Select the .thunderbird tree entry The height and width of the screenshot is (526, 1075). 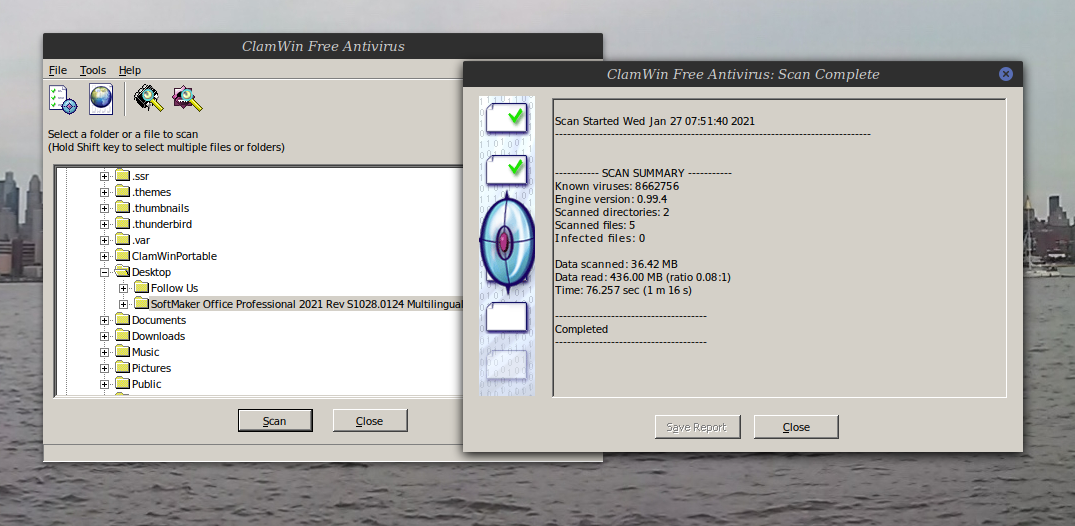click(162, 224)
